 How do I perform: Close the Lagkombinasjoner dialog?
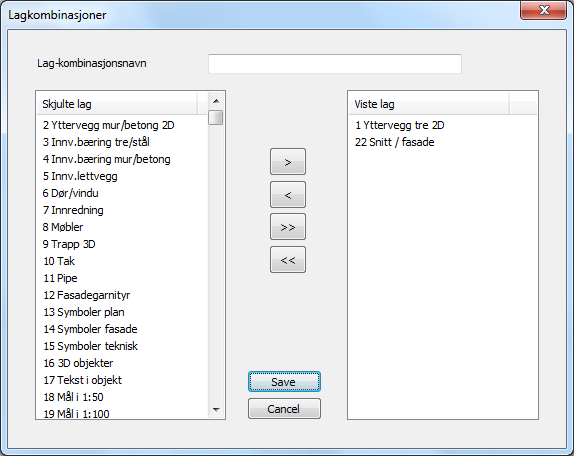[544, 10]
